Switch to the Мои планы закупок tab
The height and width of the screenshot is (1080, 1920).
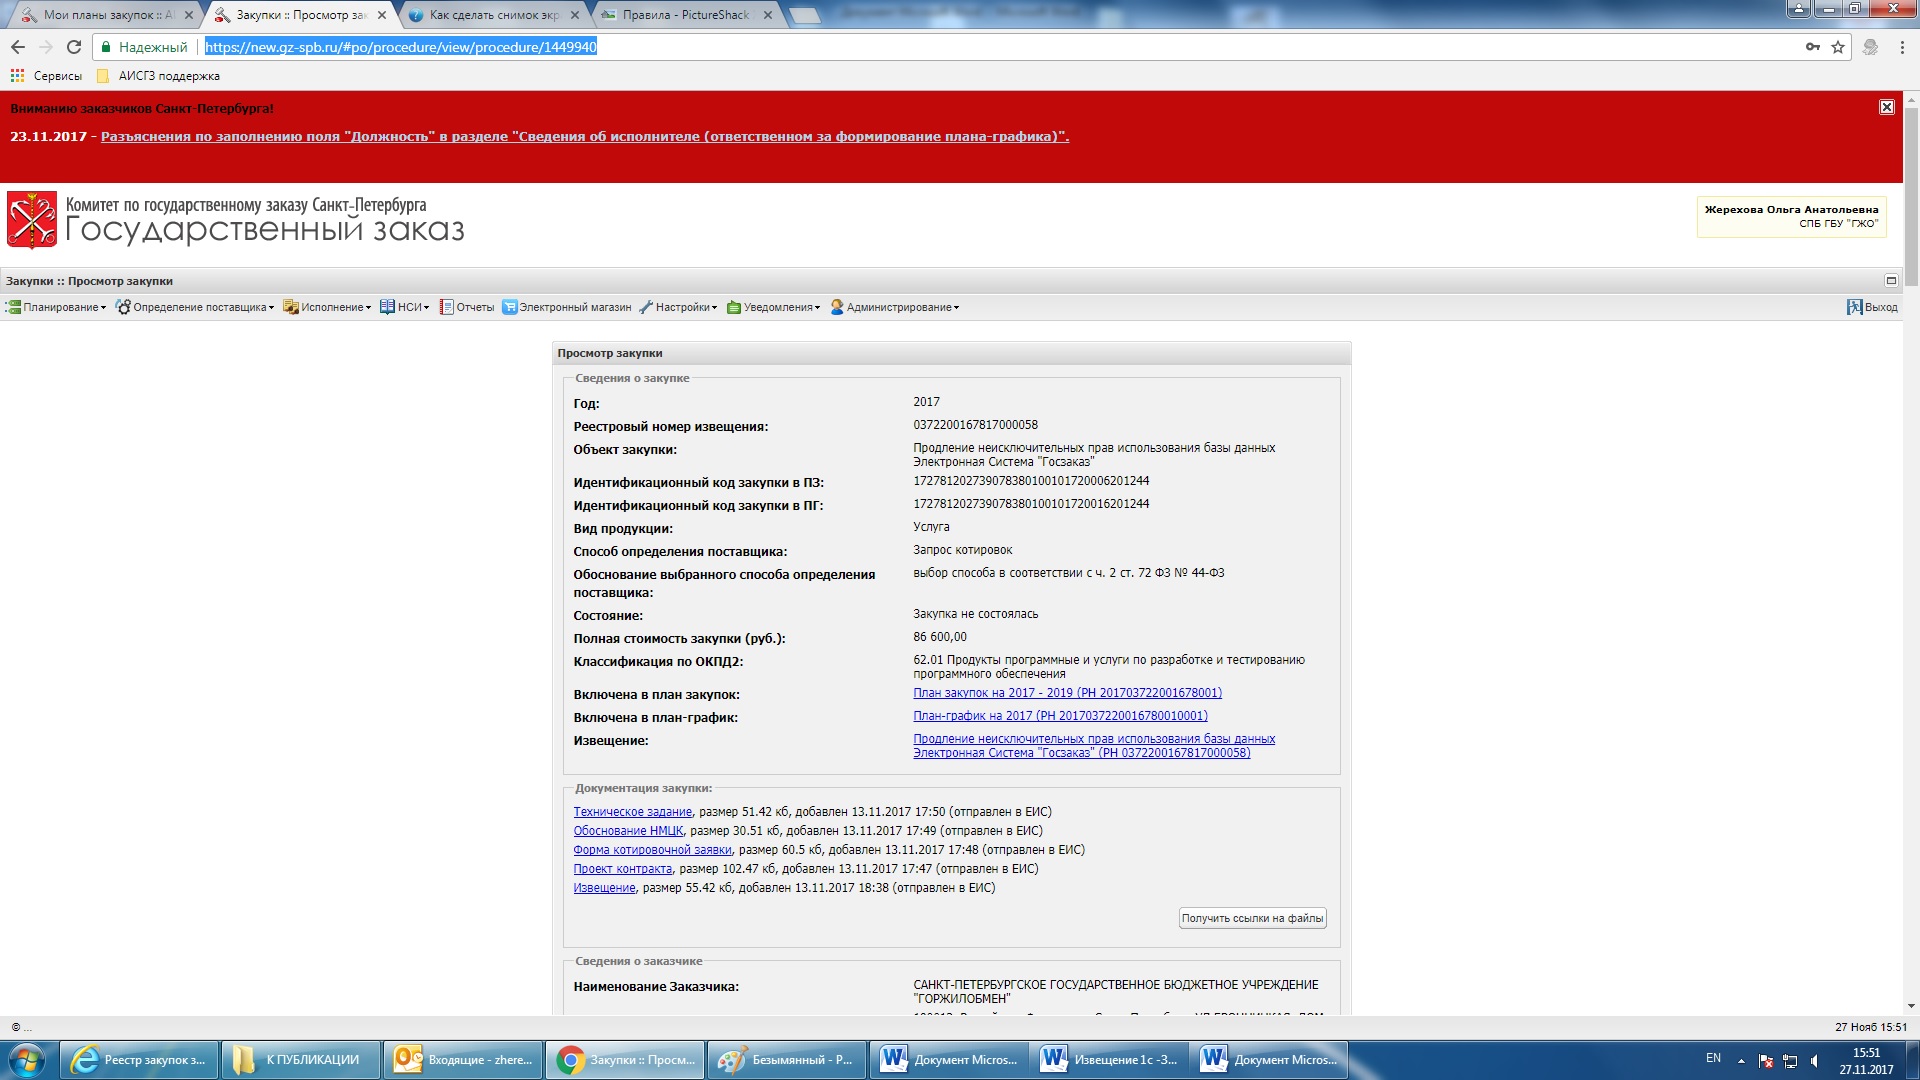click(x=108, y=15)
